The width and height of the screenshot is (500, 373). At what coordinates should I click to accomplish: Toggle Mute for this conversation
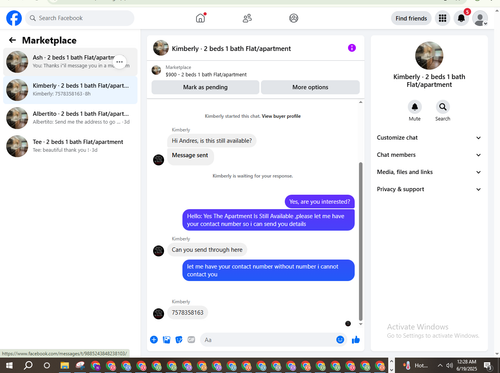415,107
